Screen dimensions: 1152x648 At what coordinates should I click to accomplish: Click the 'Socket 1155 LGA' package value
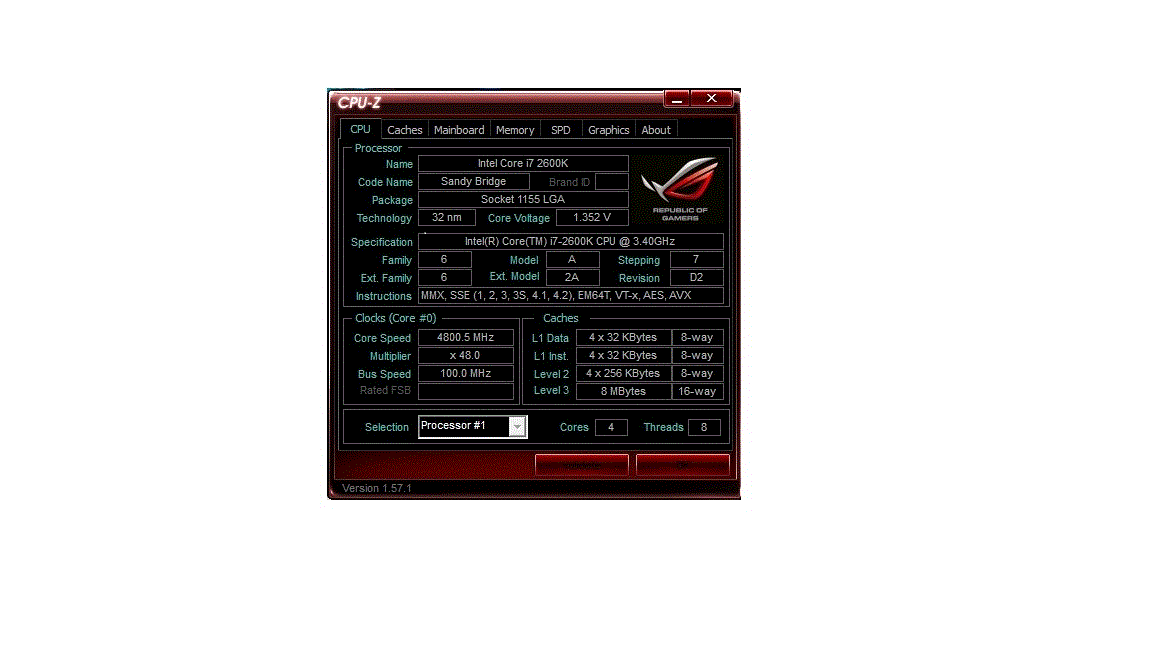point(523,199)
